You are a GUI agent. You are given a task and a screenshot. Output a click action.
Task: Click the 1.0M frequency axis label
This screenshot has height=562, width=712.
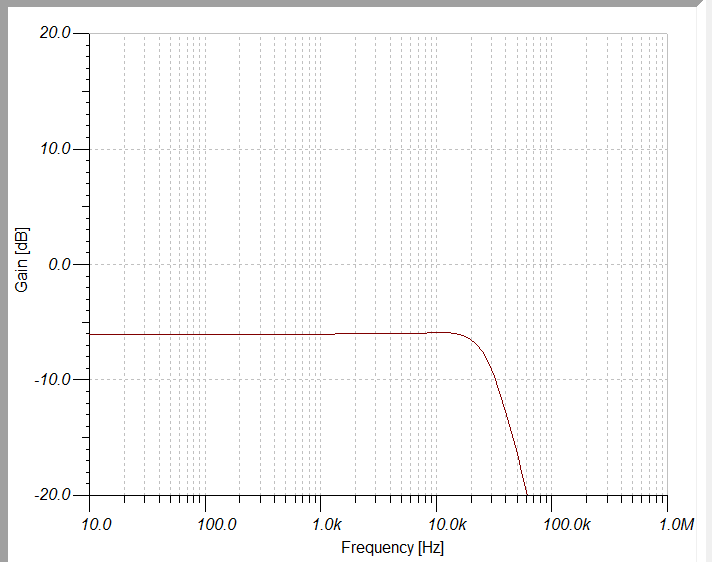click(676, 524)
